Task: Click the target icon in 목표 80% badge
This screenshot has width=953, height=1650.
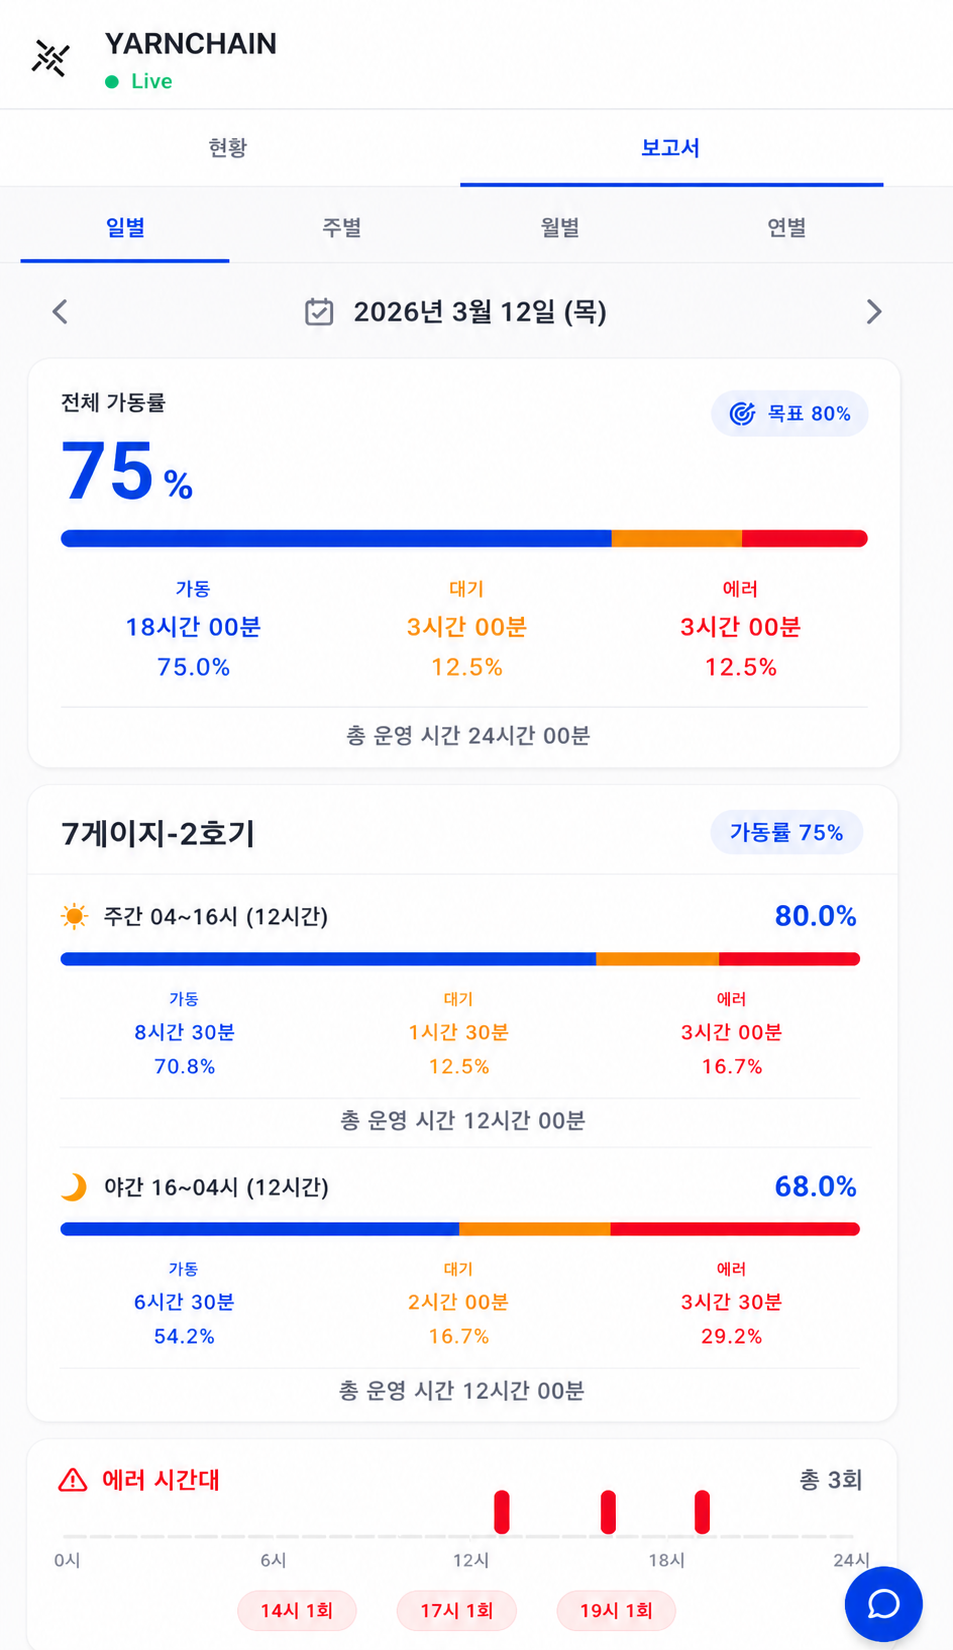Action: (x=742, y=414)
